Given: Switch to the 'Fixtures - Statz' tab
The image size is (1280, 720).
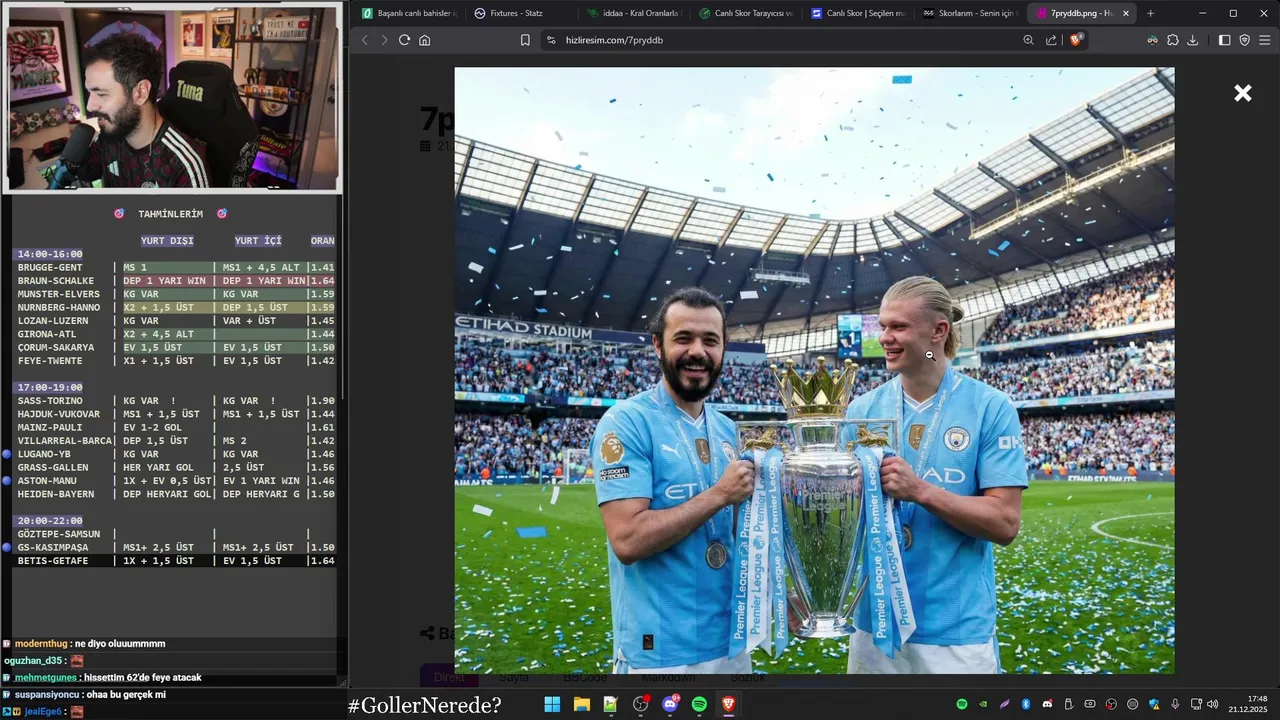Looking at the screenshot, I should click(521, 13).
